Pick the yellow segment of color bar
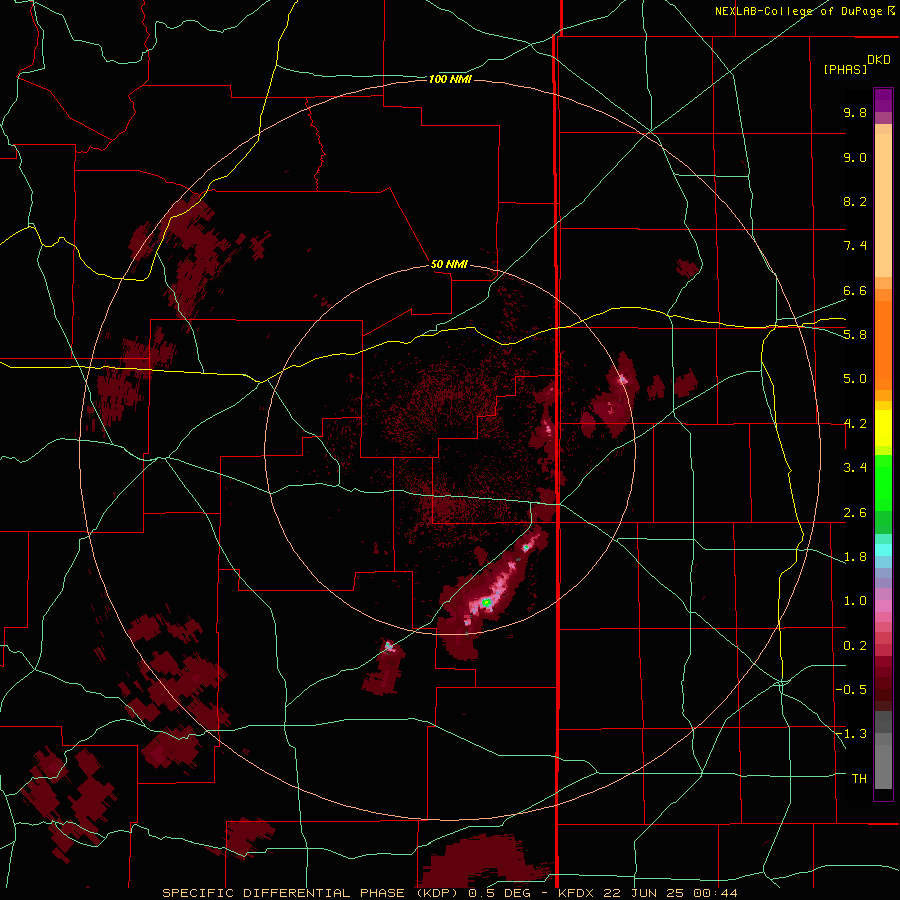900x900 pixels. pyautogui.click(x=883, y=428)
